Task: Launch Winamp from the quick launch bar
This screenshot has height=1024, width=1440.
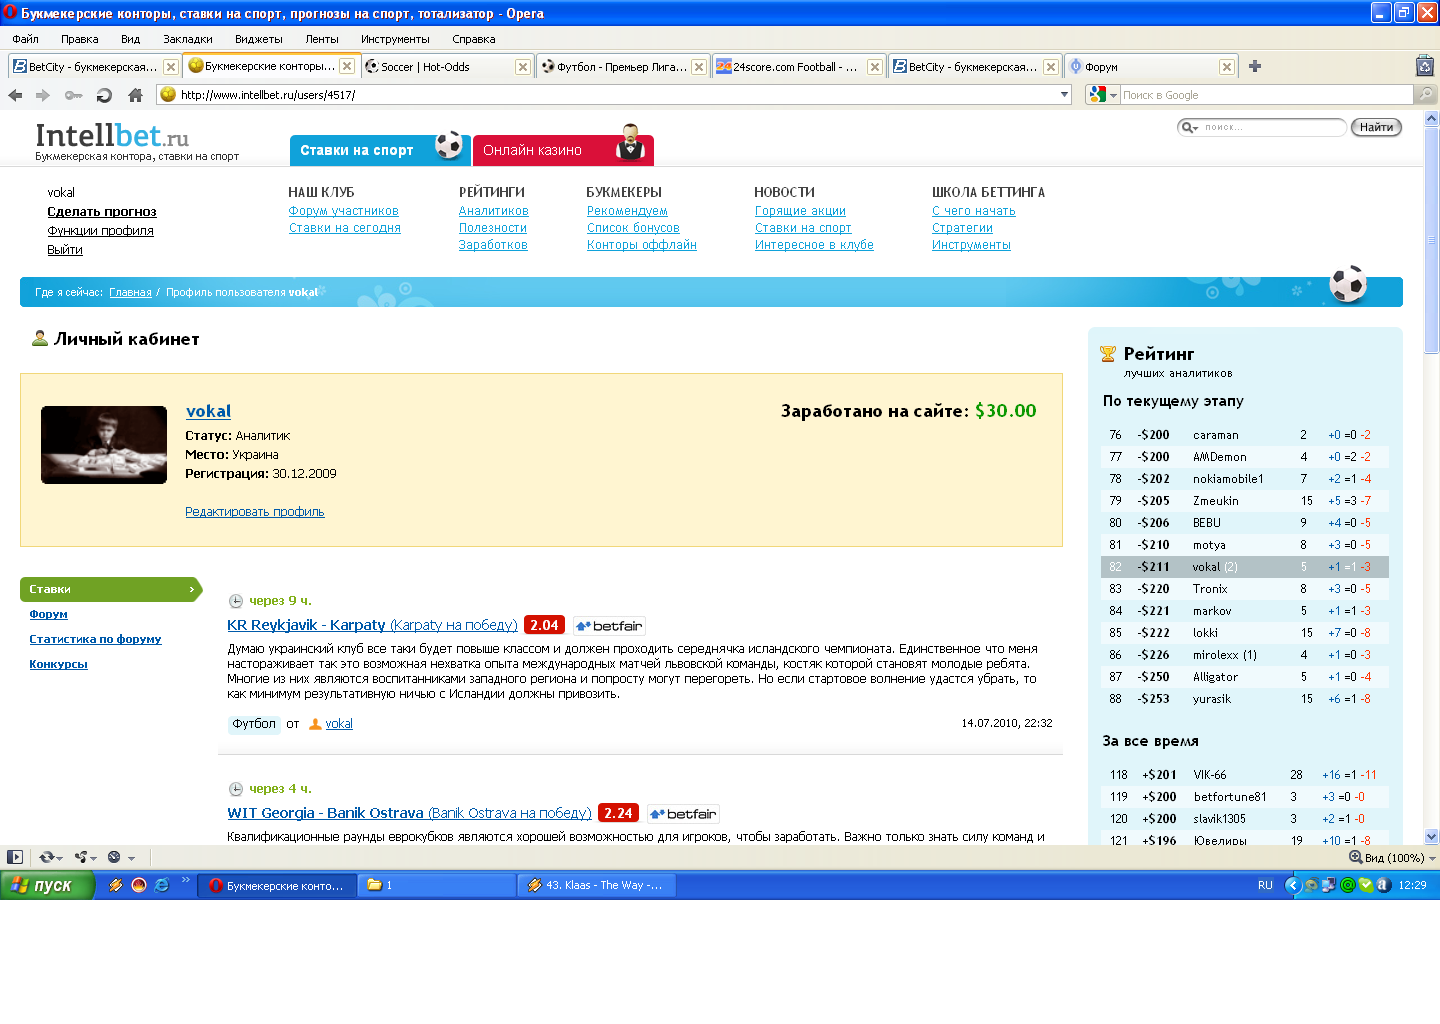Action: pos(116,885)
